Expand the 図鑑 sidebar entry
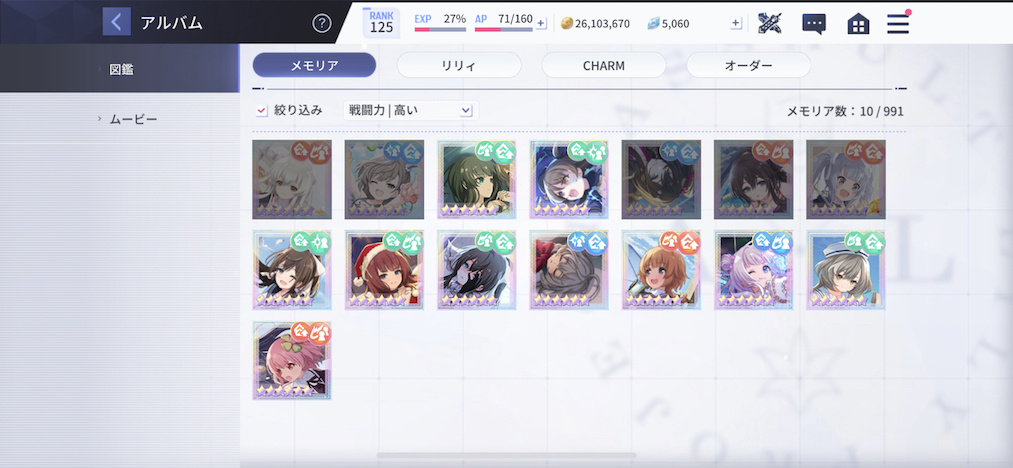This screenshot has height=468, width=1013. pyautogui.click(x=120, y=69)
